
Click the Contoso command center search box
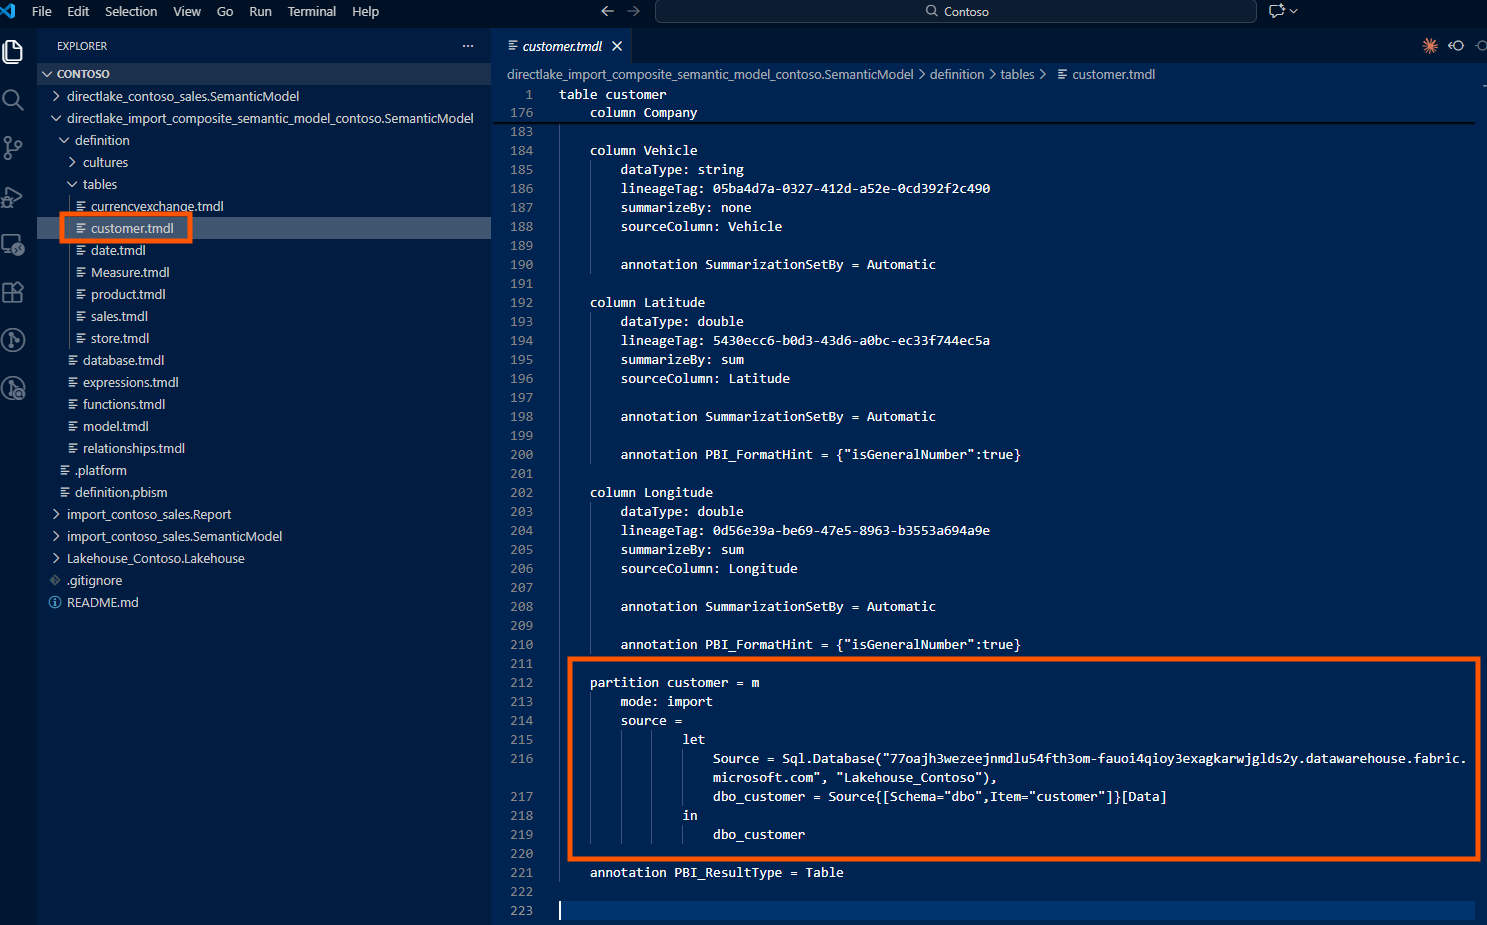pos(956,11)
